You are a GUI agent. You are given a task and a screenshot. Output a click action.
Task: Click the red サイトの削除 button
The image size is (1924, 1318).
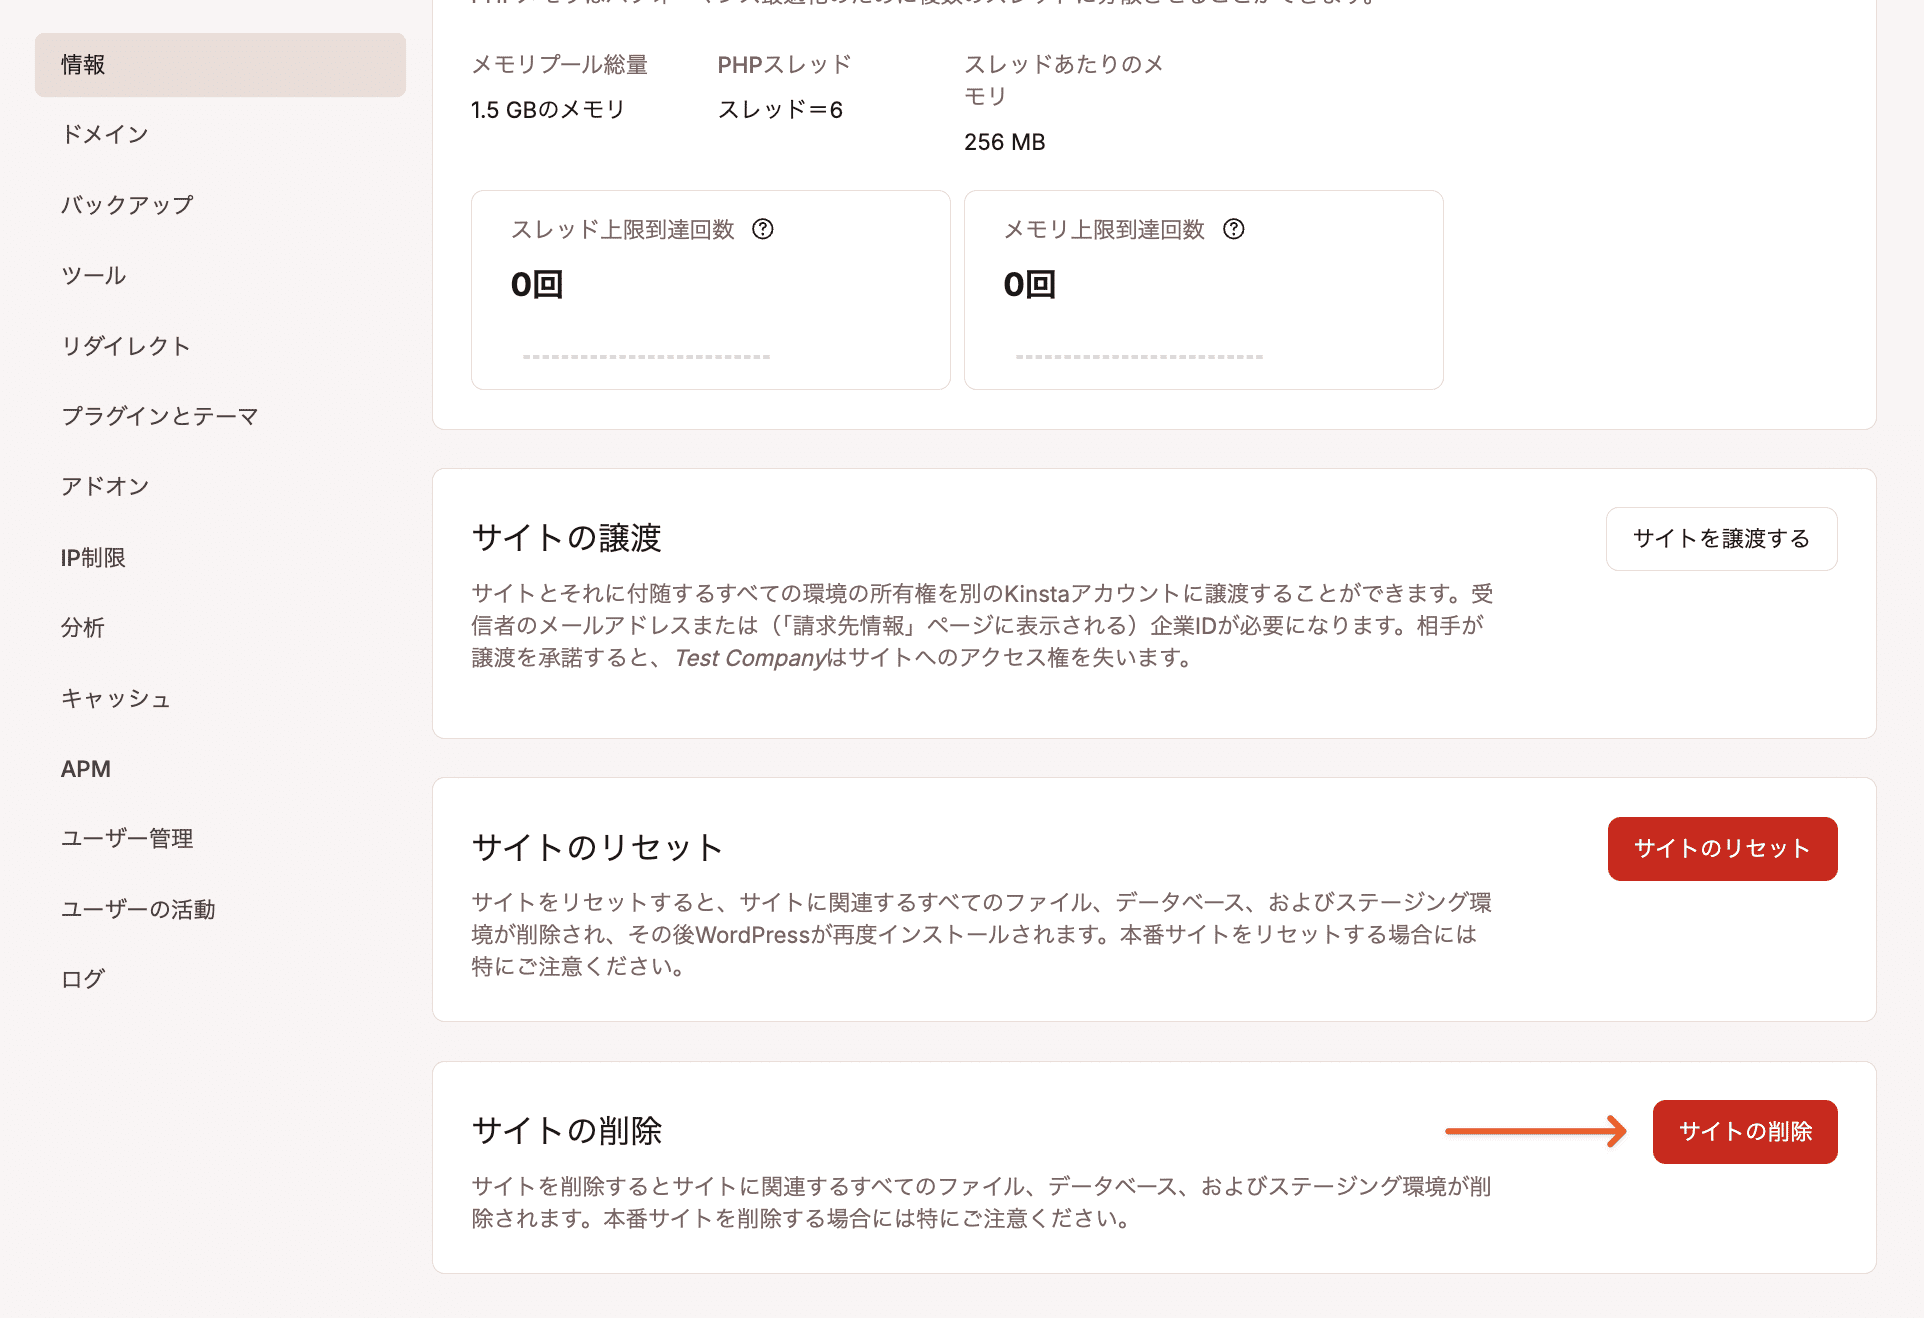click(x=1745, y=1131)
